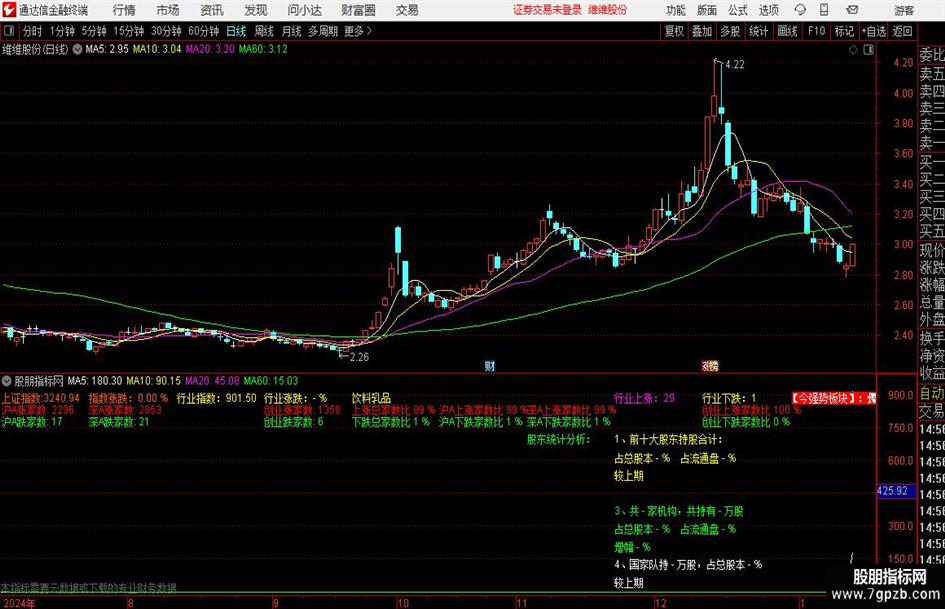
Task: Click the 饮料乳品 industry label
Action: point(371,399)
